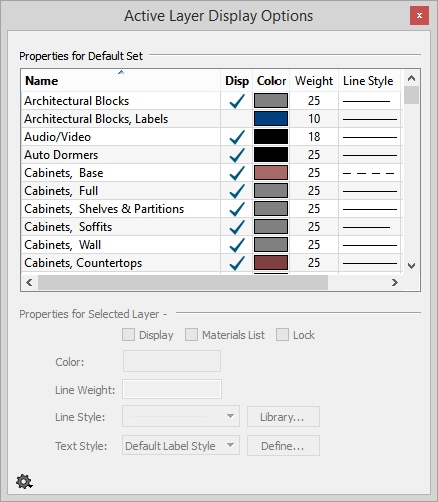Click blue color swatch for Architectural Blocks, Labels

click(271, 119)
